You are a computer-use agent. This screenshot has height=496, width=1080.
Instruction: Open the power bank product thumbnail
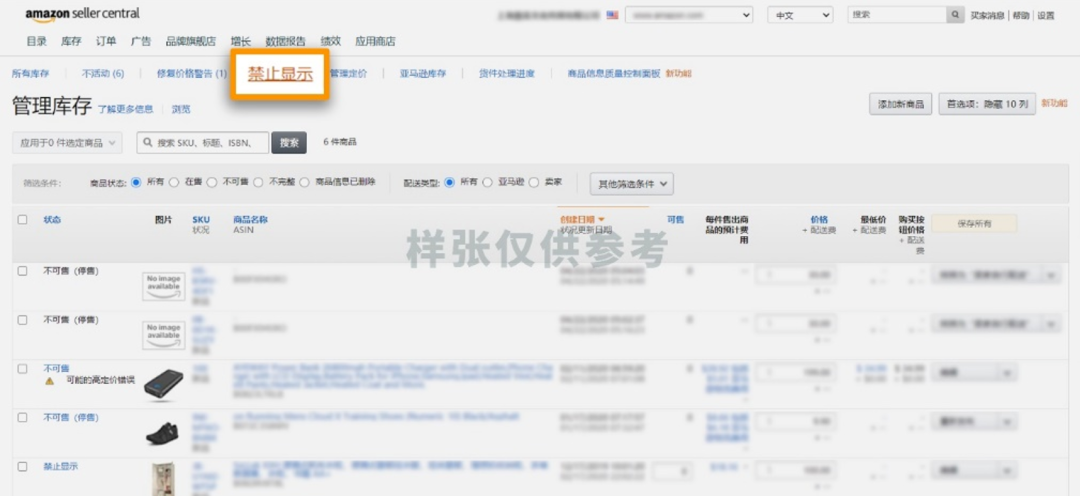(x=163, y=384)
